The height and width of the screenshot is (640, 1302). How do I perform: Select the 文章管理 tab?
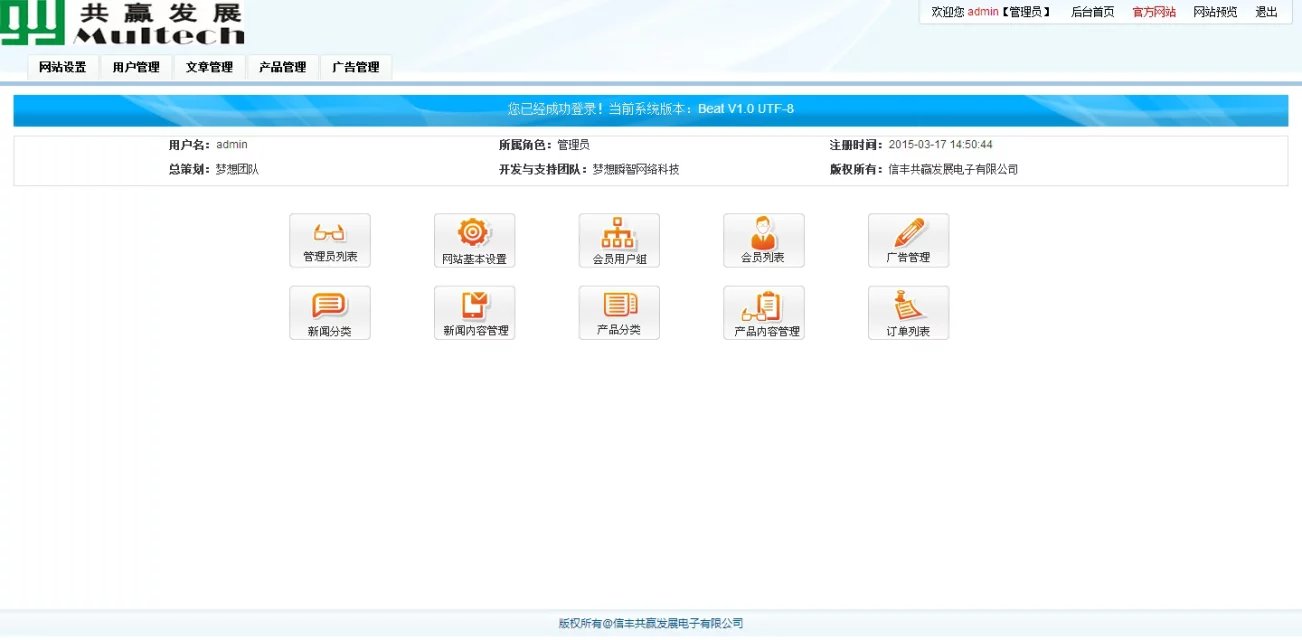click(209, 68)
